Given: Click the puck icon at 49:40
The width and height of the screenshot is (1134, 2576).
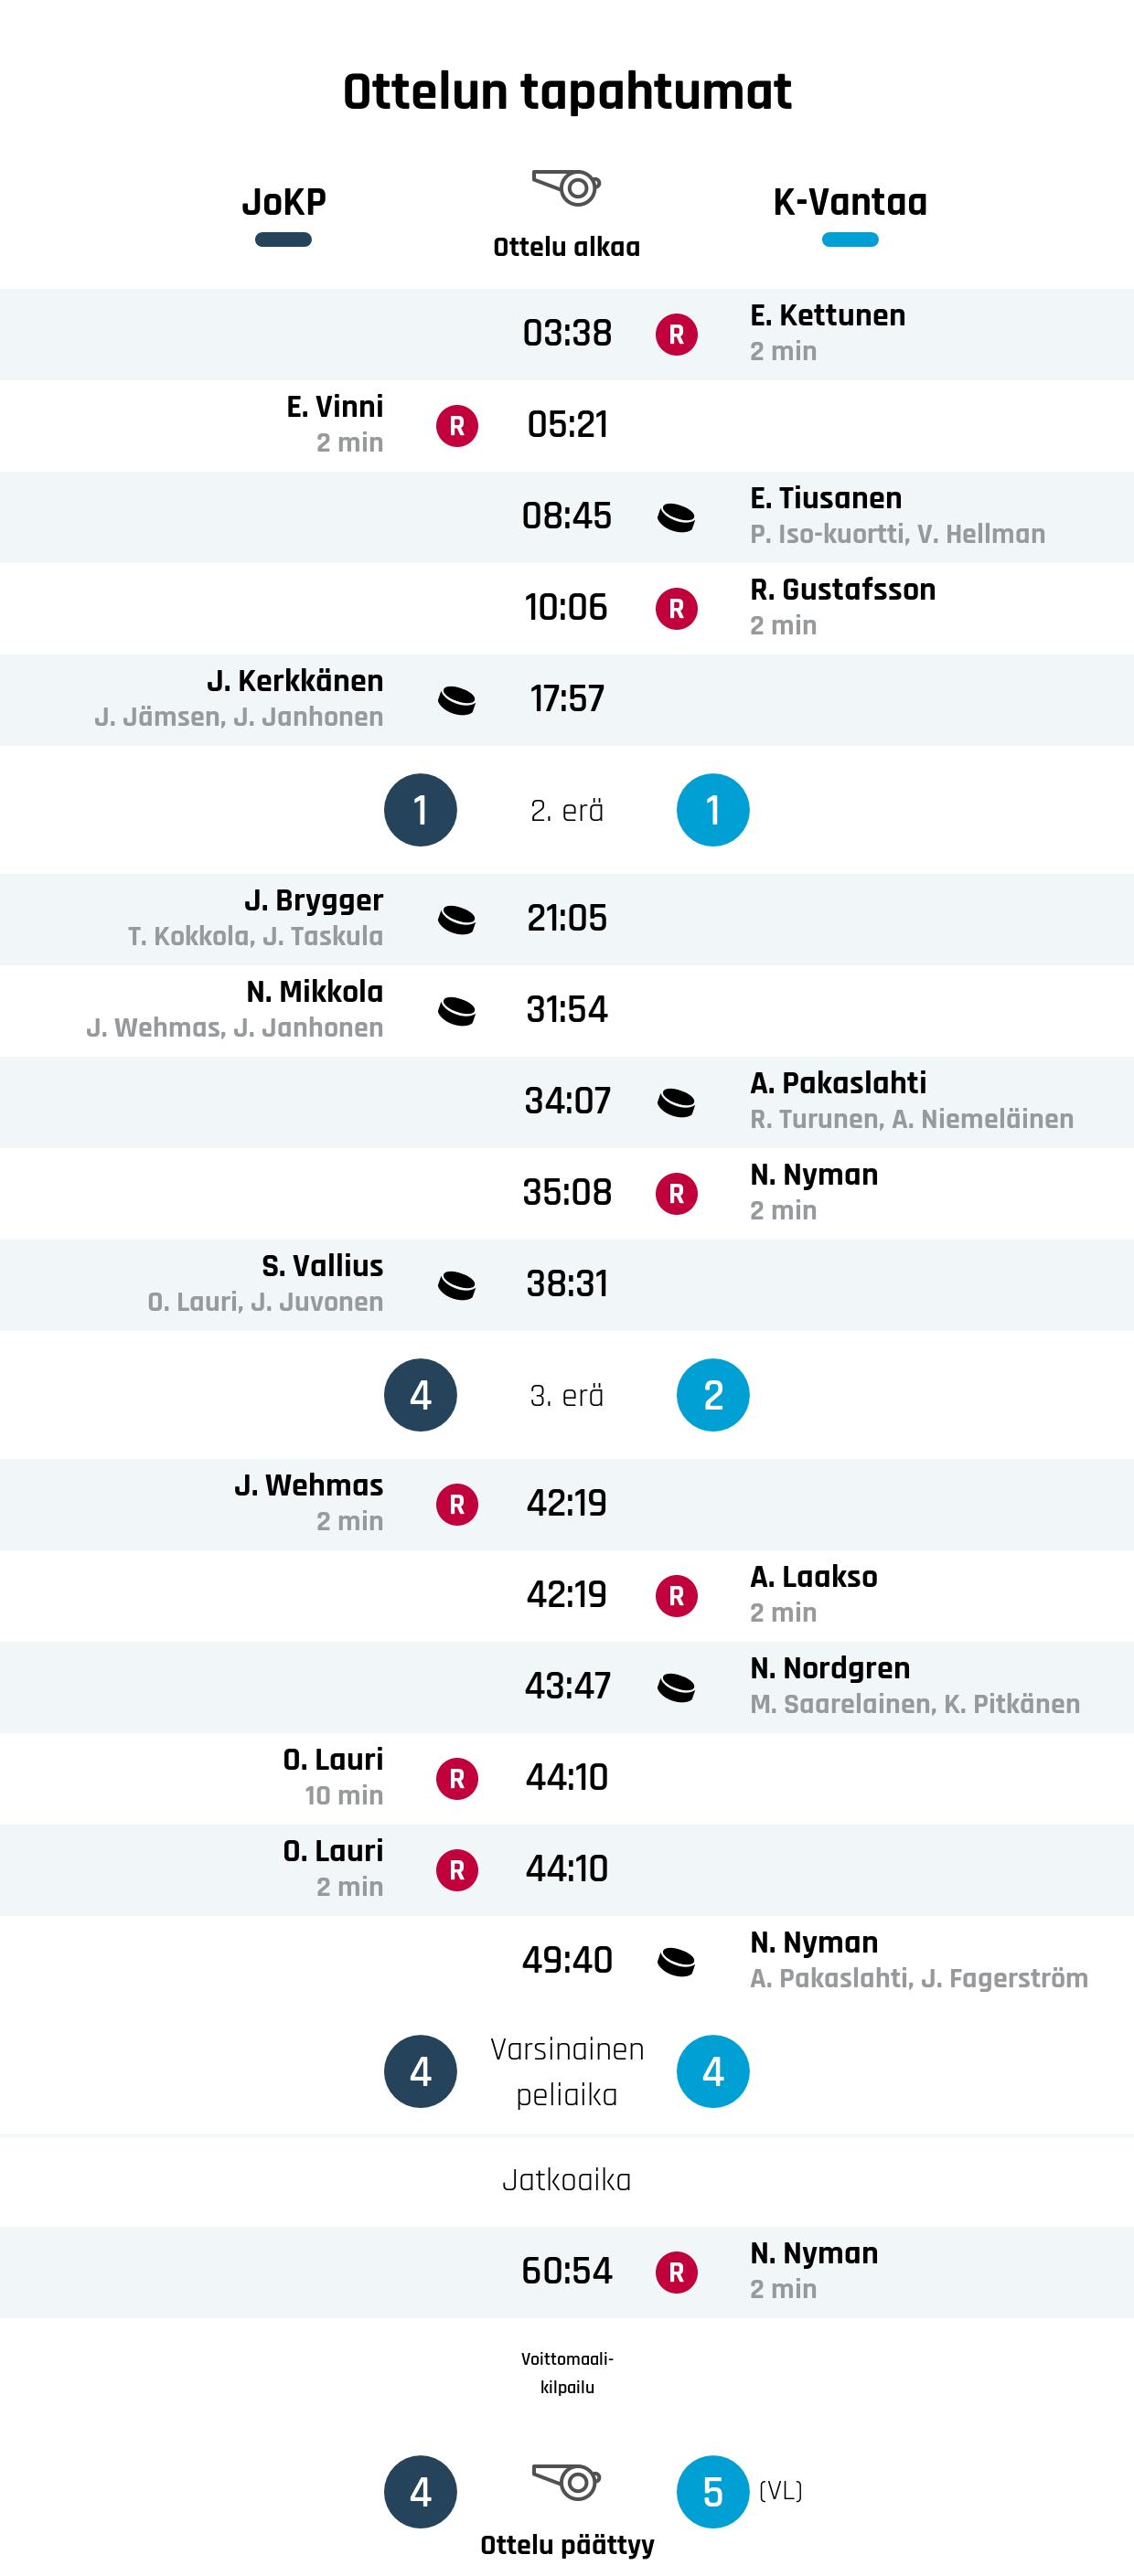Looking at the screenshot, I should (676, 1961).
